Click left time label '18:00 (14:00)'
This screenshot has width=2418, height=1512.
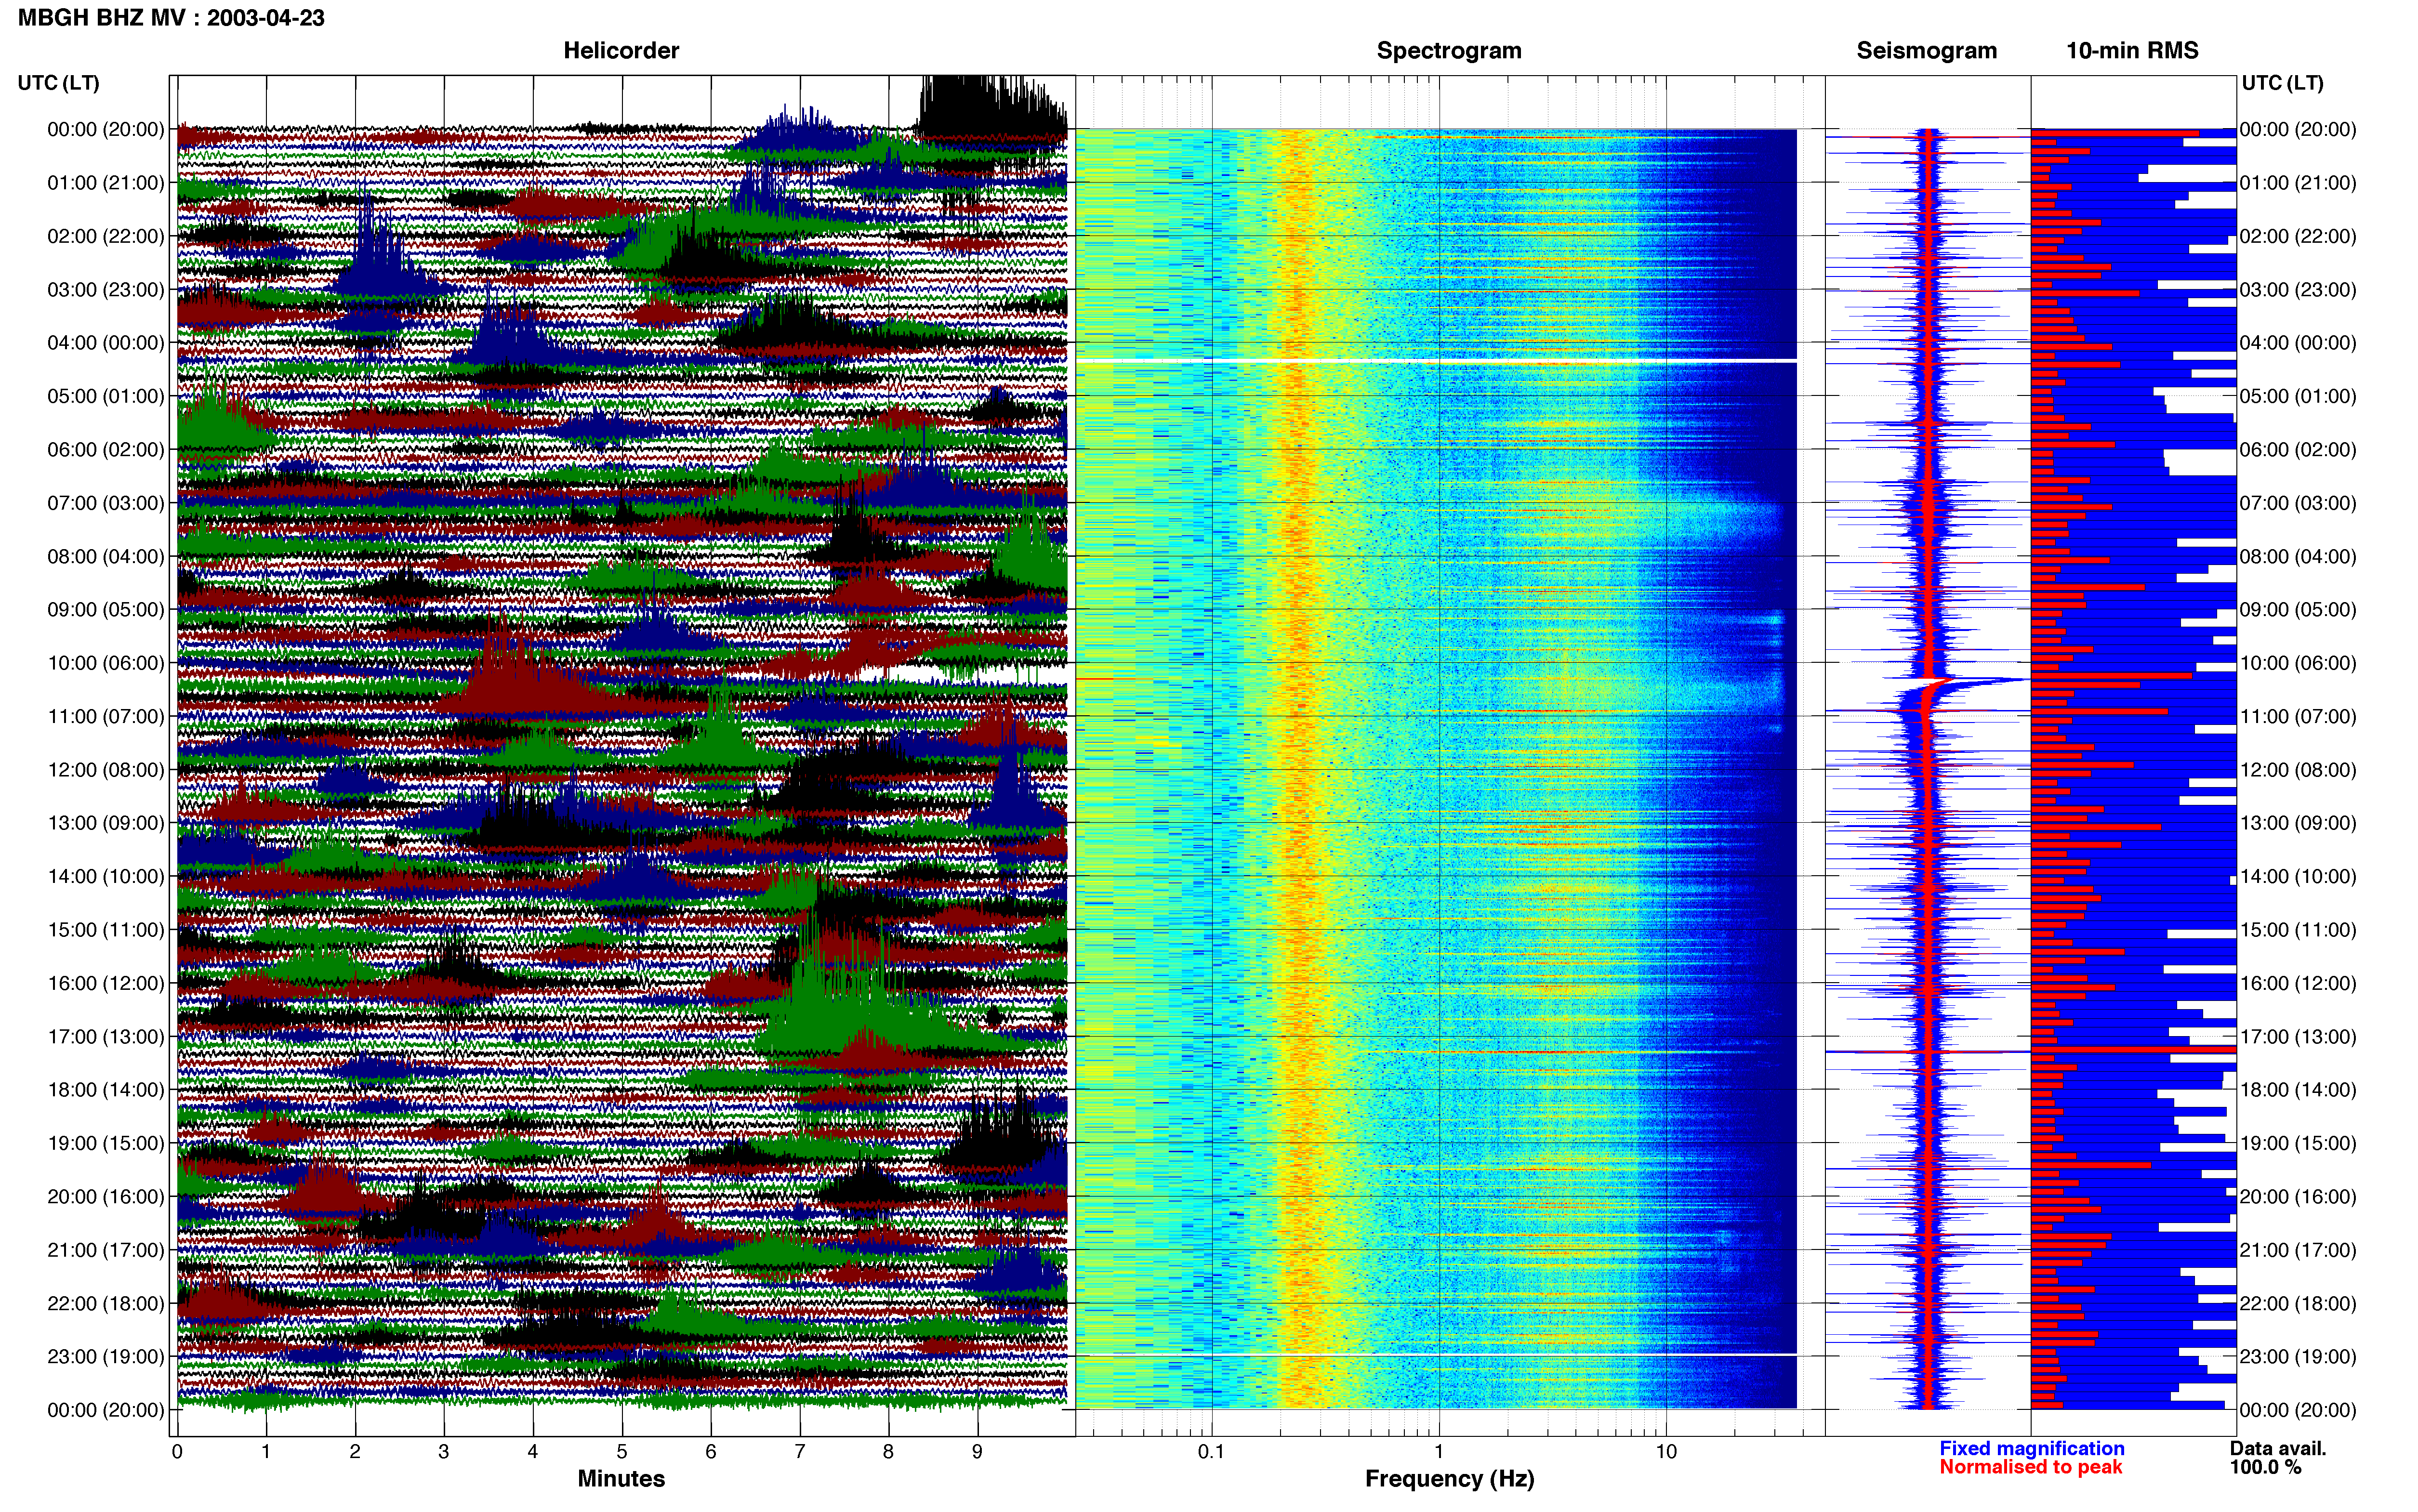tap(105, 1090)
